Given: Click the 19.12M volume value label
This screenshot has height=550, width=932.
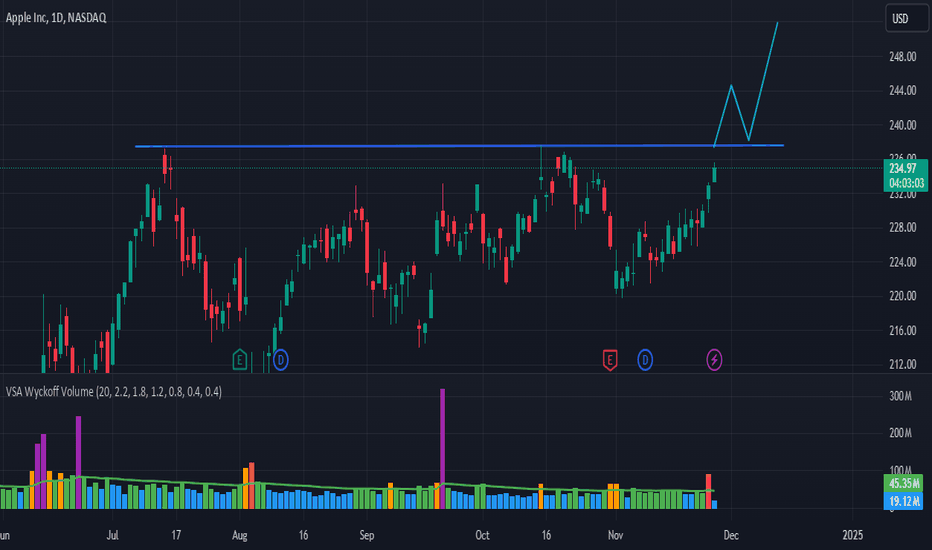Looking at the screenshot, I should coord(904,501).
